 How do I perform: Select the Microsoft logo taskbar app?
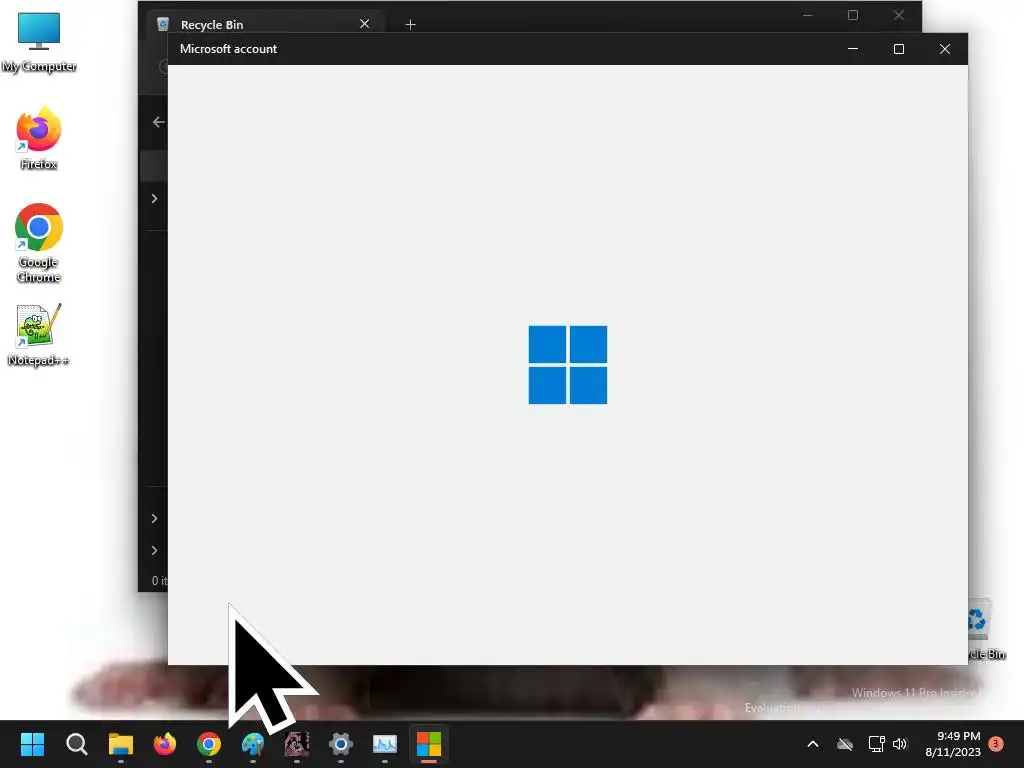click(x=428, y=744)
